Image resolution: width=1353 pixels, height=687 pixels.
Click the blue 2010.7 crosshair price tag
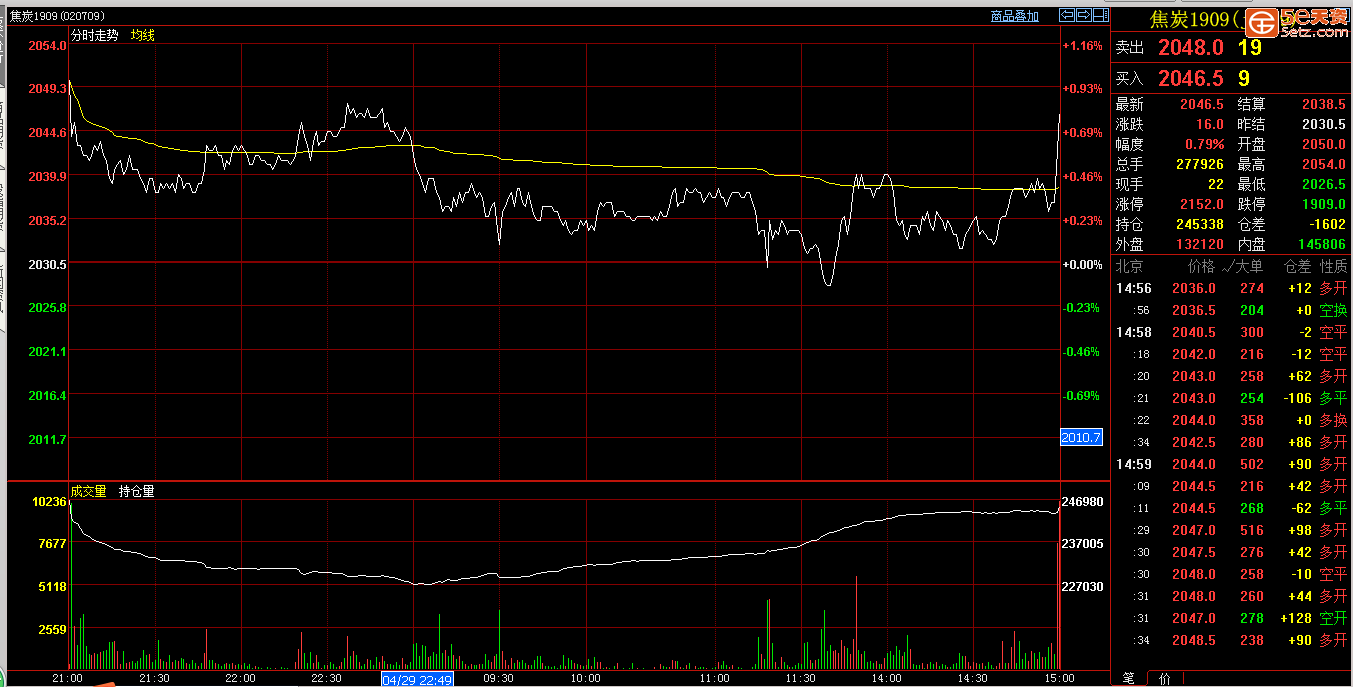click(1081, 437)
